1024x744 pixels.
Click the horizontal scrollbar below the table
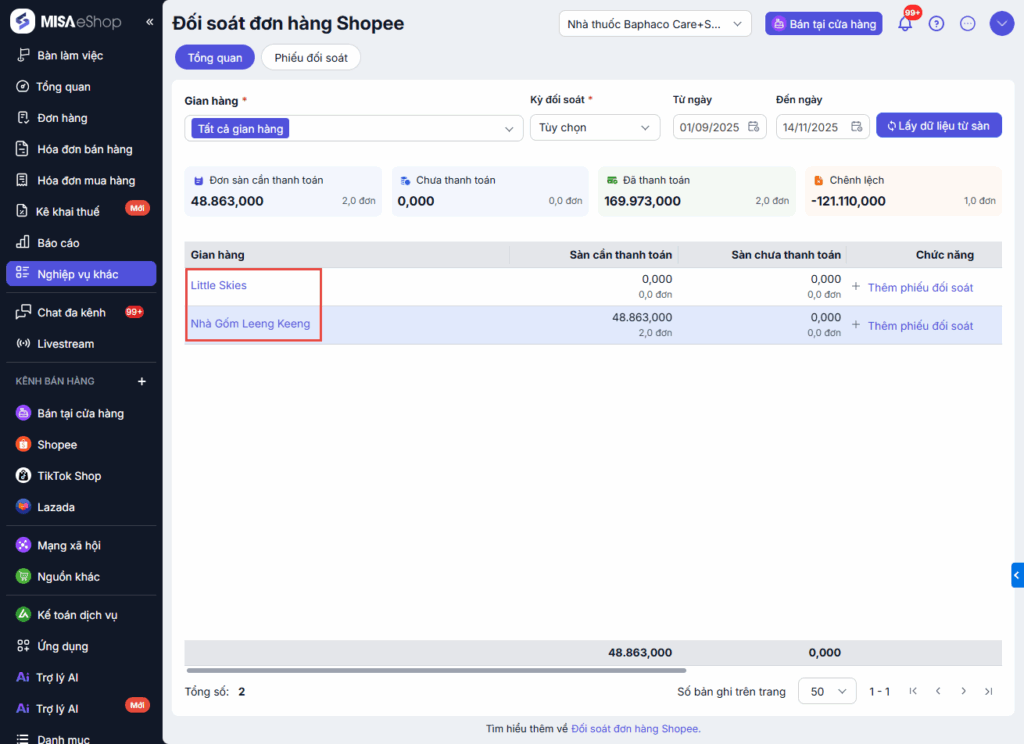436,670
